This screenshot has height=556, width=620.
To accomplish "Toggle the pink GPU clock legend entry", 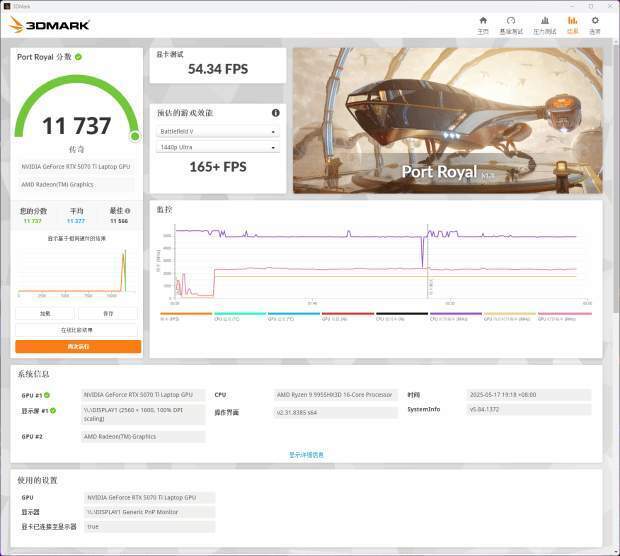I will click(565, 316).
